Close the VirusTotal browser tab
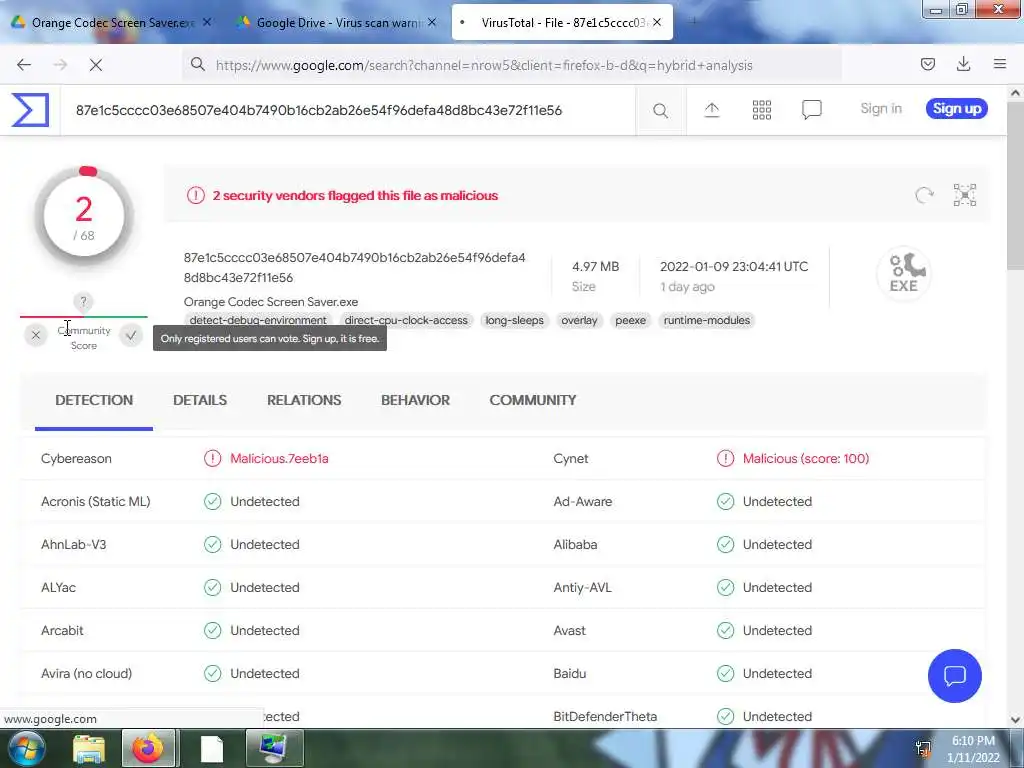 pos(657,22)
